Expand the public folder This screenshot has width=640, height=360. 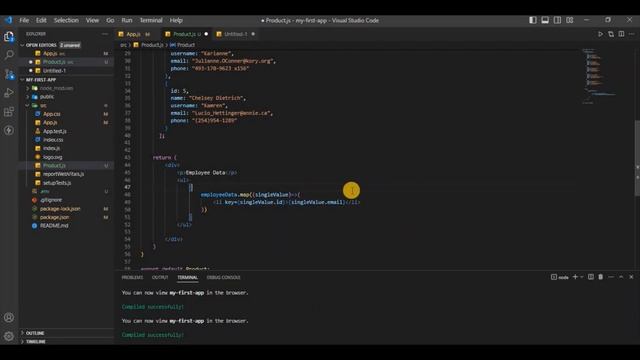(x=47, y=97)
